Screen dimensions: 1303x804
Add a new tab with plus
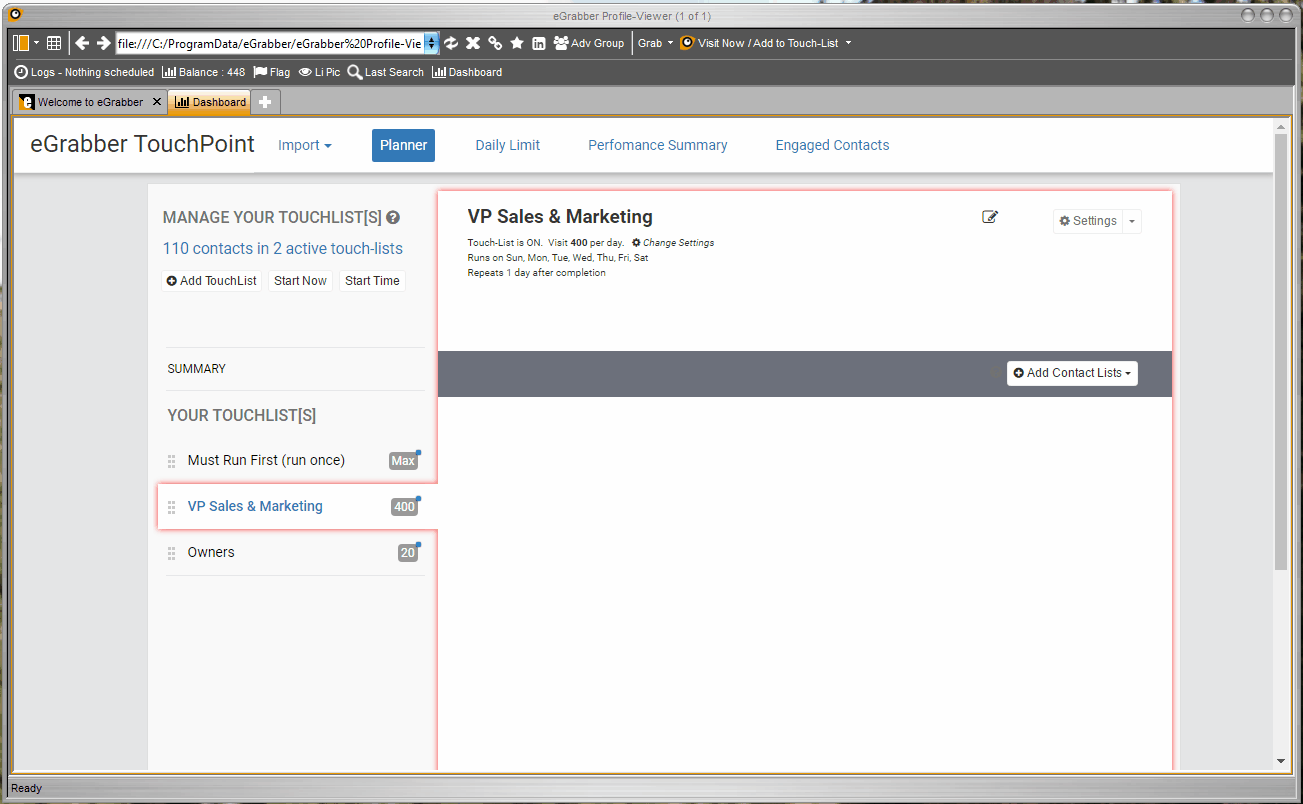click(x=265, y=102)
